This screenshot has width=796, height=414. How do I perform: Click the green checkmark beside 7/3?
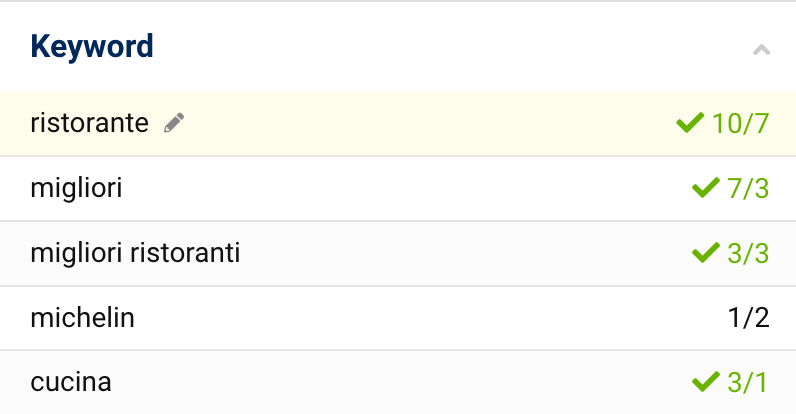[706, 187]
